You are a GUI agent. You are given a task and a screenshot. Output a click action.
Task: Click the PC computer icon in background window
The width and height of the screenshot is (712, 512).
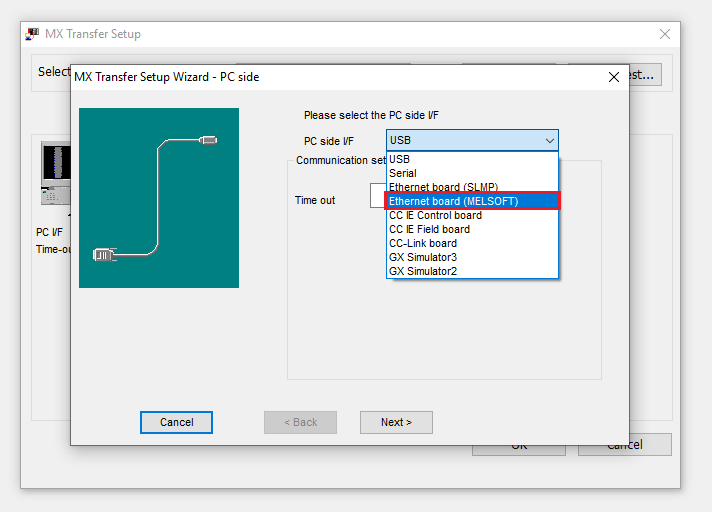55,173
